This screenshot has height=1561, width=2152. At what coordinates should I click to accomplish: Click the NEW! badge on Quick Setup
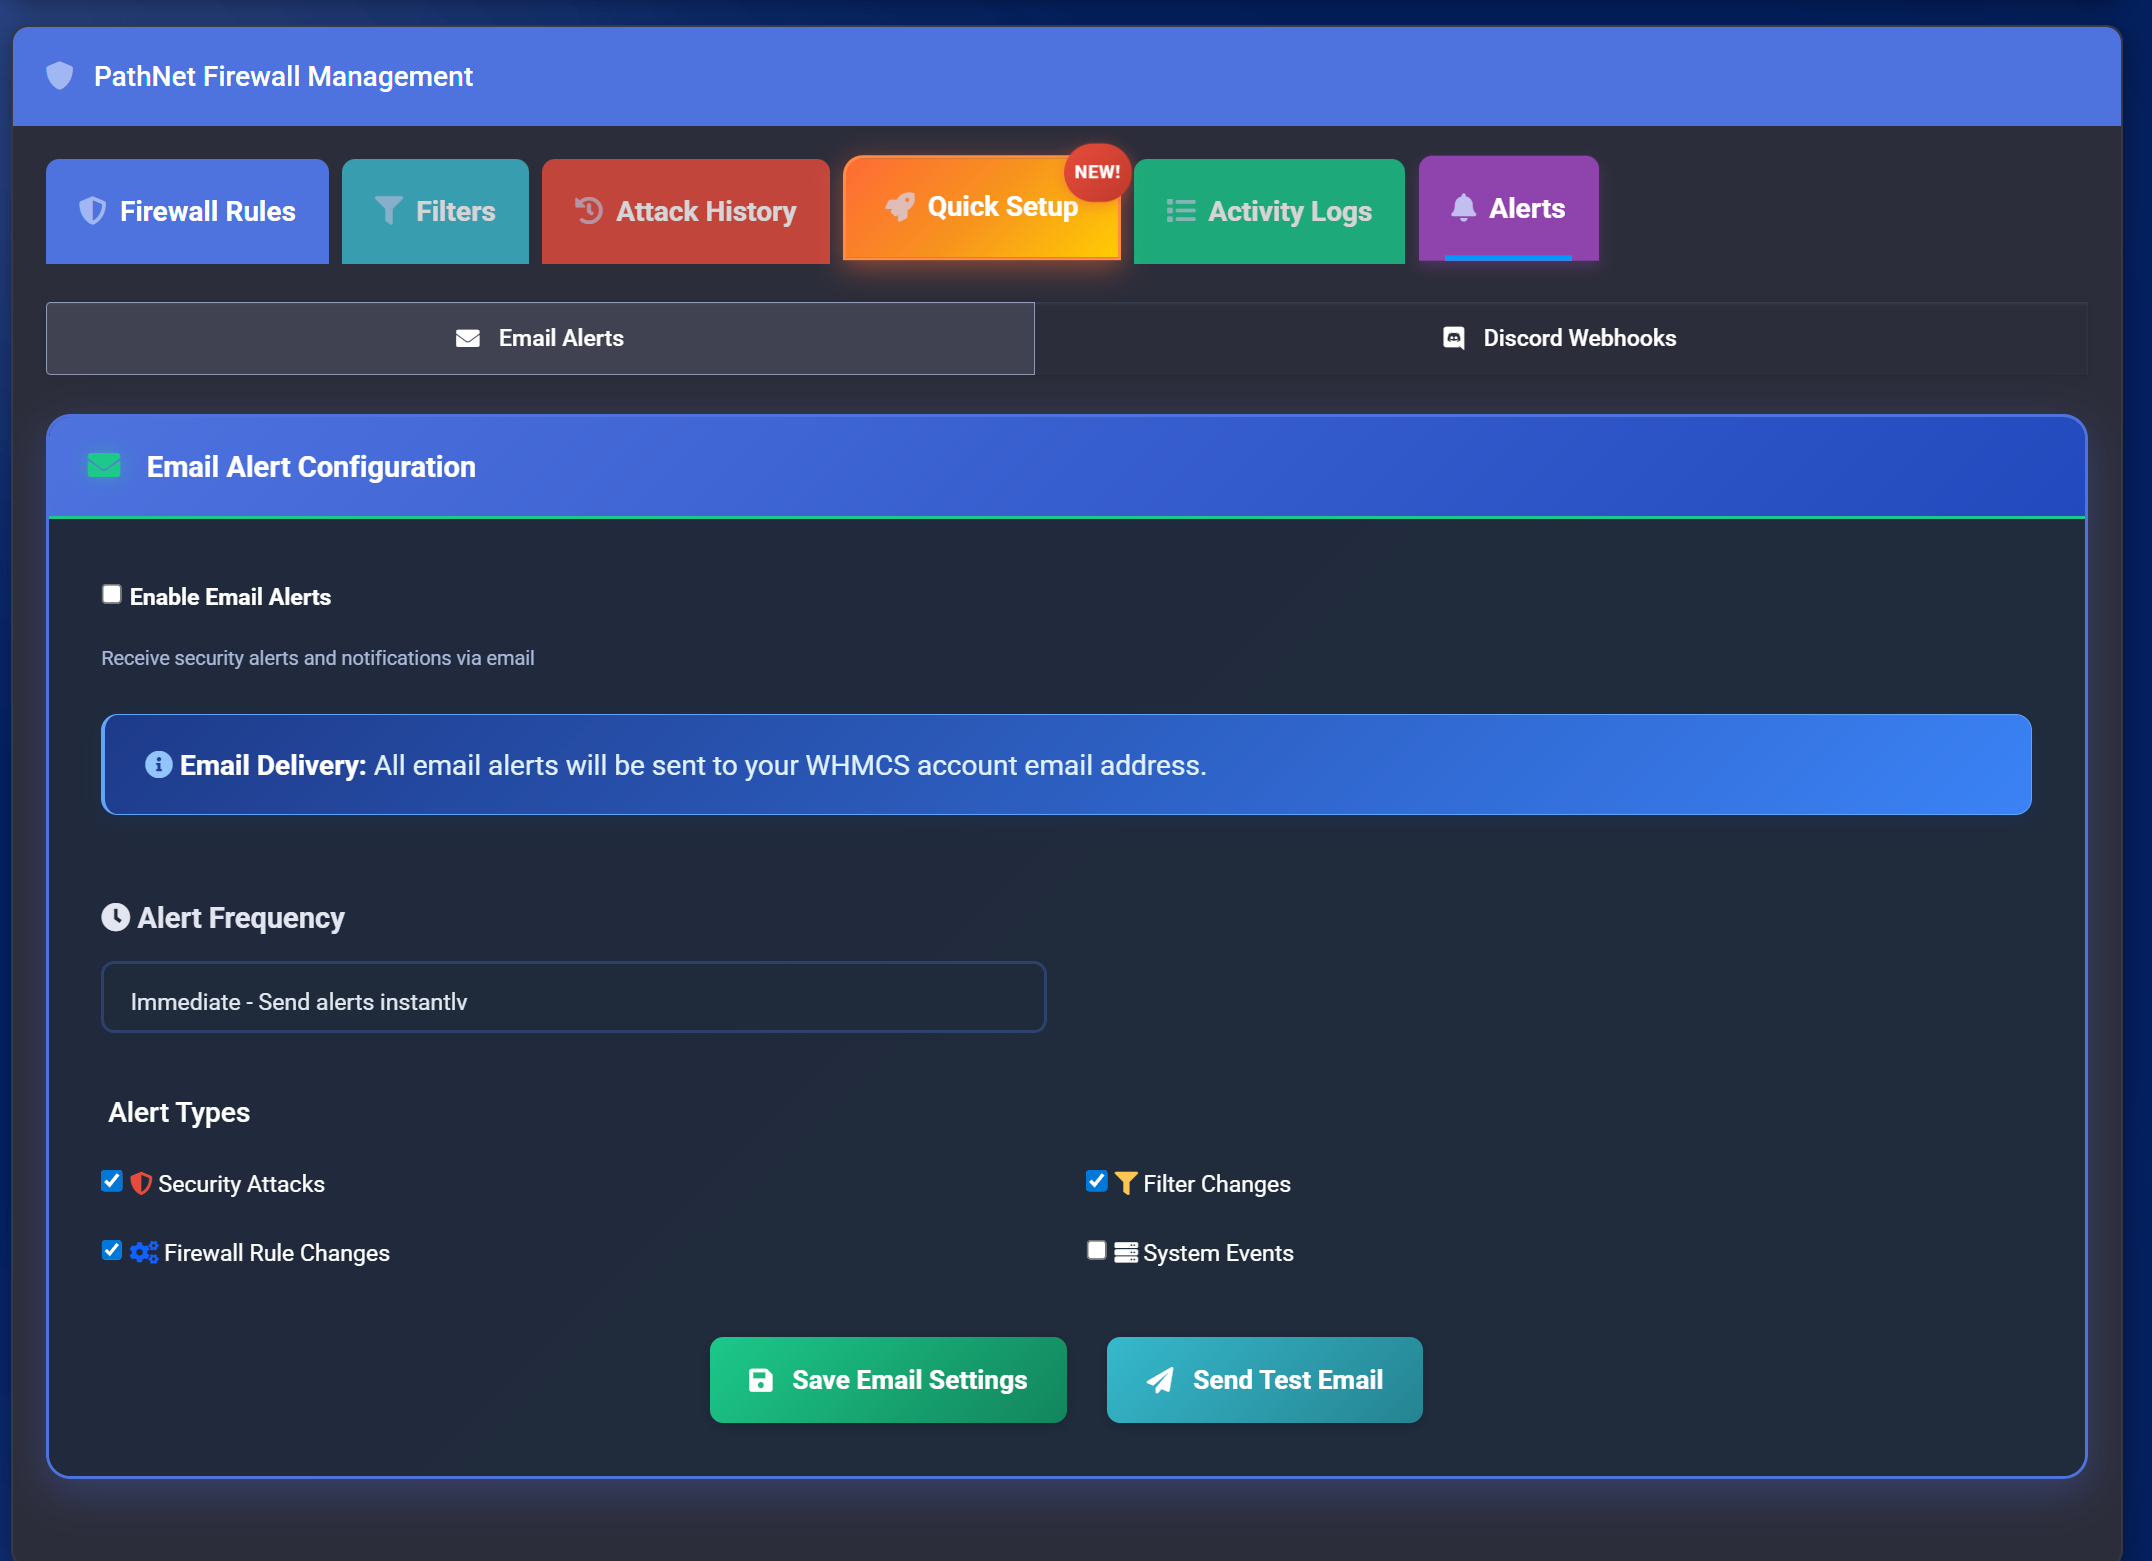click(x=1097, y=172)
